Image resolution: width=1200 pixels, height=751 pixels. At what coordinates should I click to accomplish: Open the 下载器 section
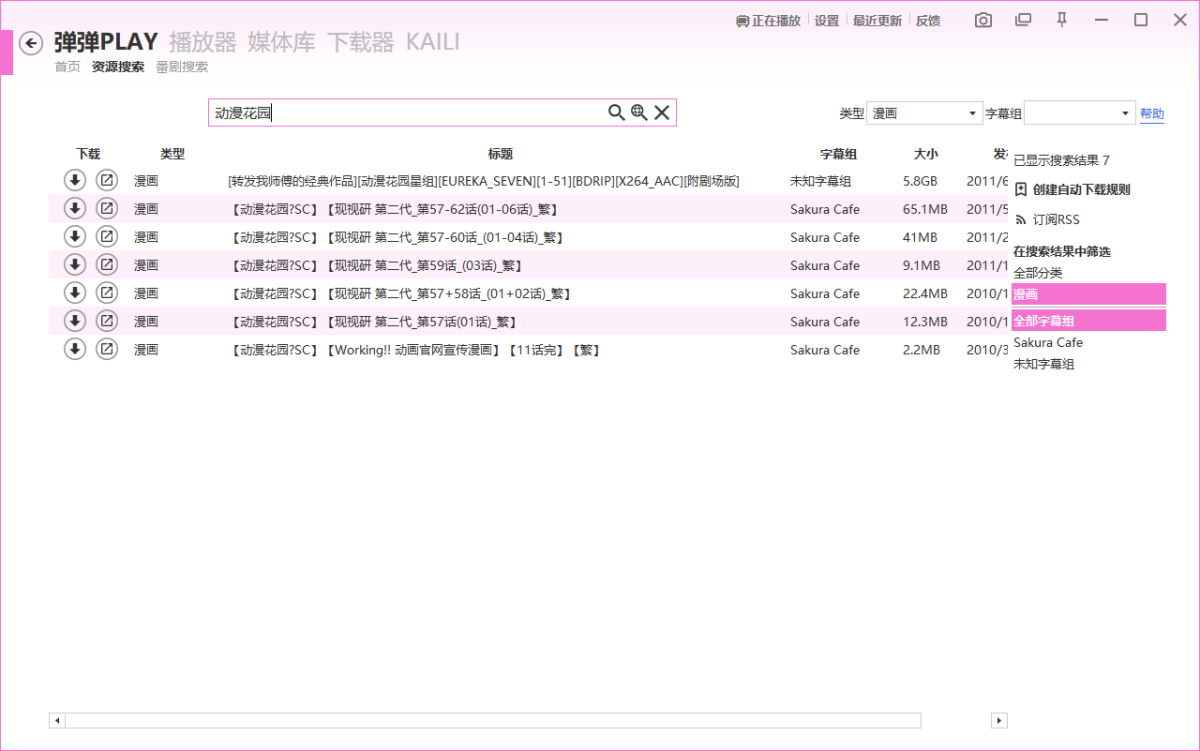360,42
